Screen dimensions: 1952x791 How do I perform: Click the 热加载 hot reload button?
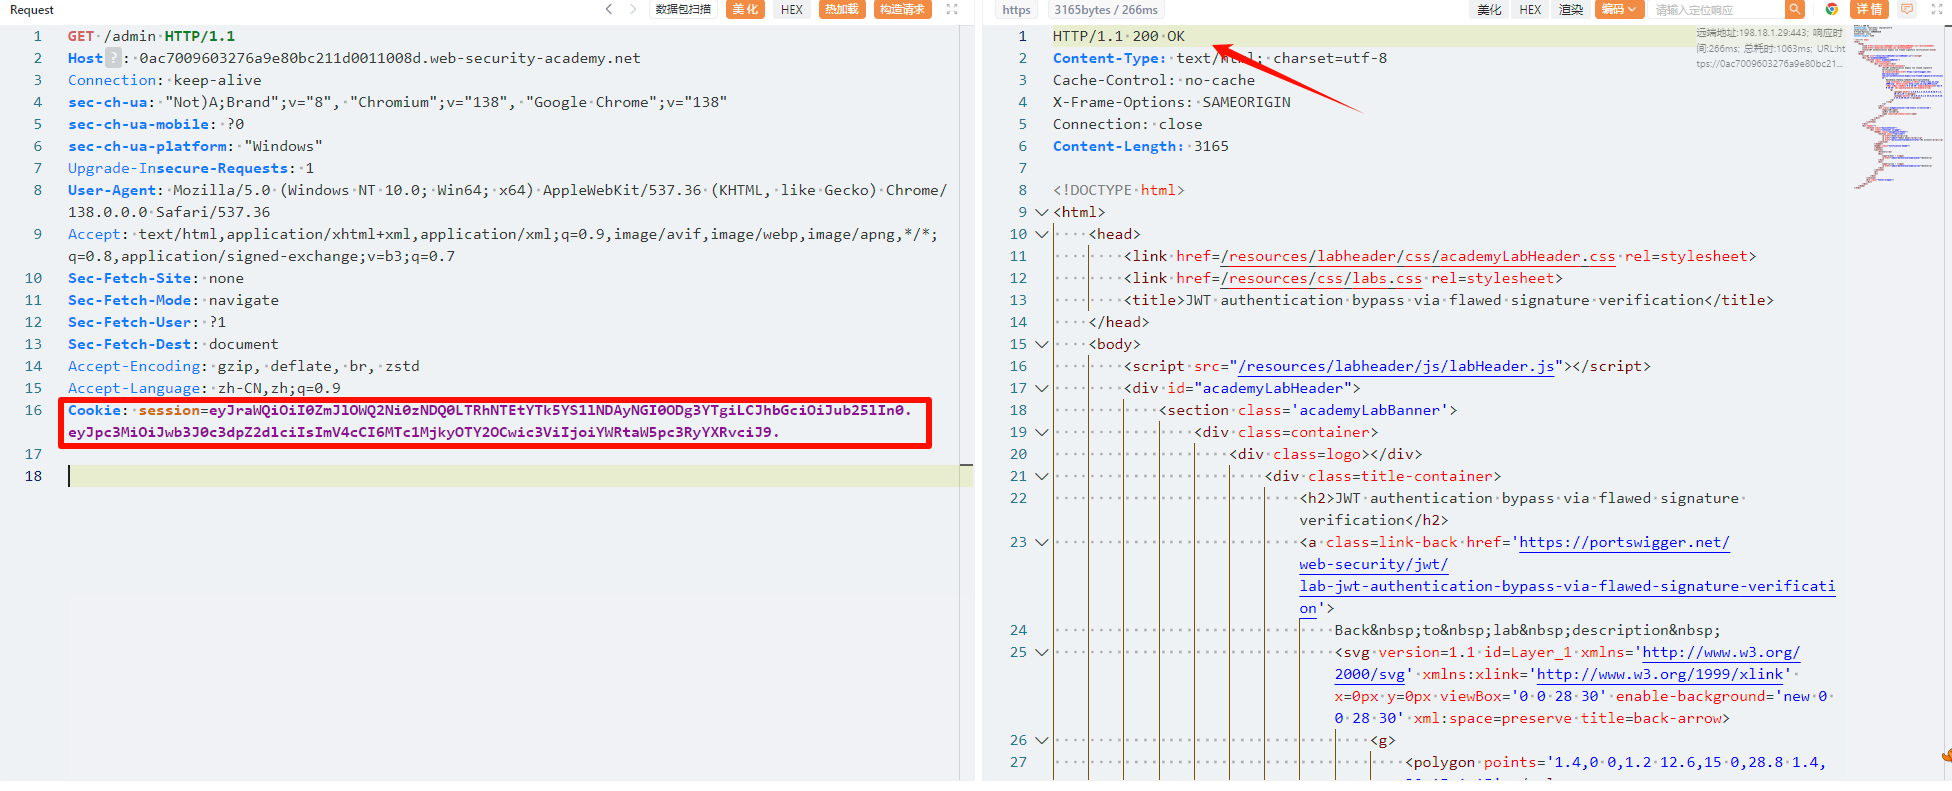pyautogui.click(x=842, y=9)
